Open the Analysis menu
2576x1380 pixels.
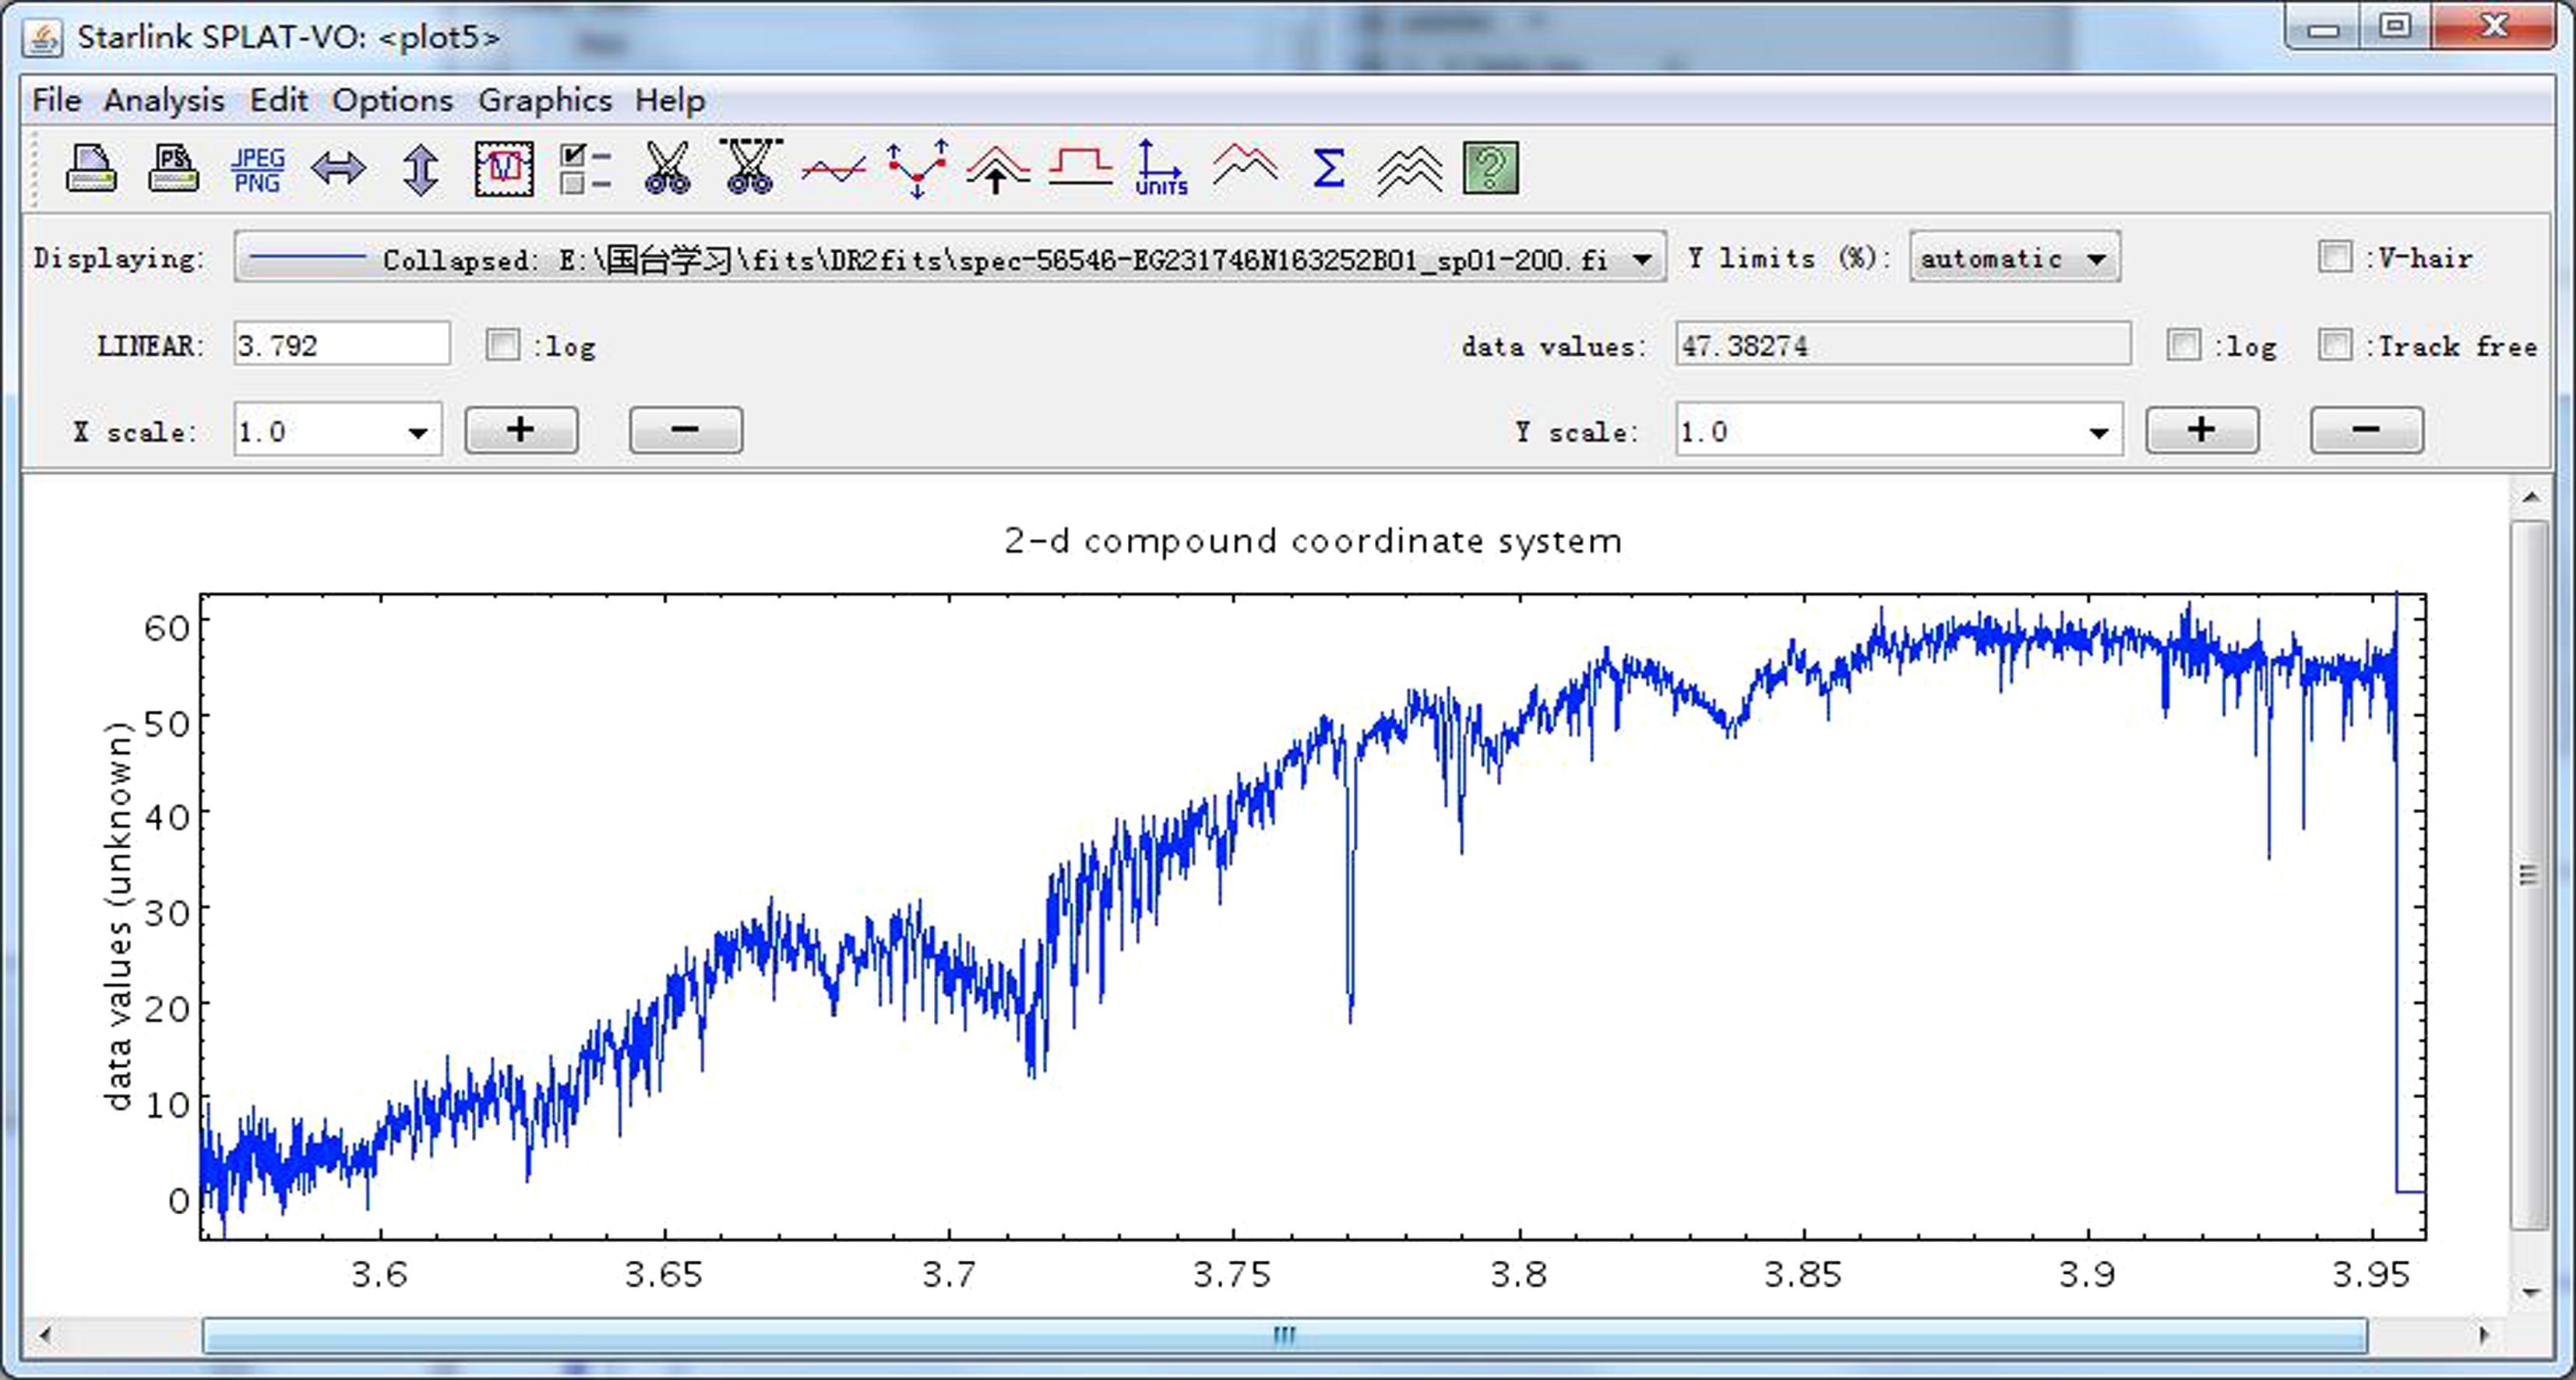(x=164, y=100)
